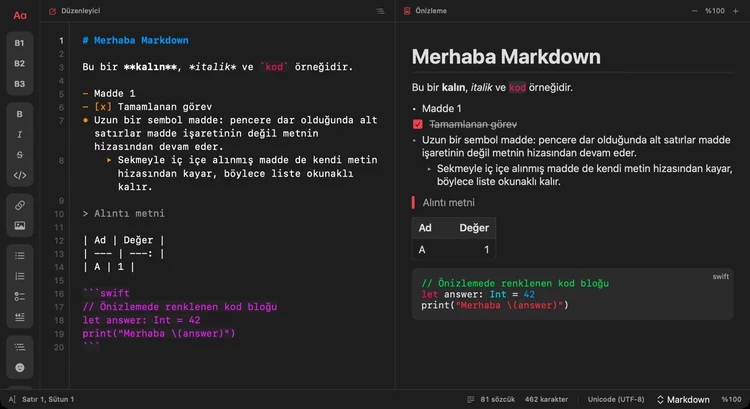
Task: Click the pink kod inline code in preview
Action: coord(517,88)
